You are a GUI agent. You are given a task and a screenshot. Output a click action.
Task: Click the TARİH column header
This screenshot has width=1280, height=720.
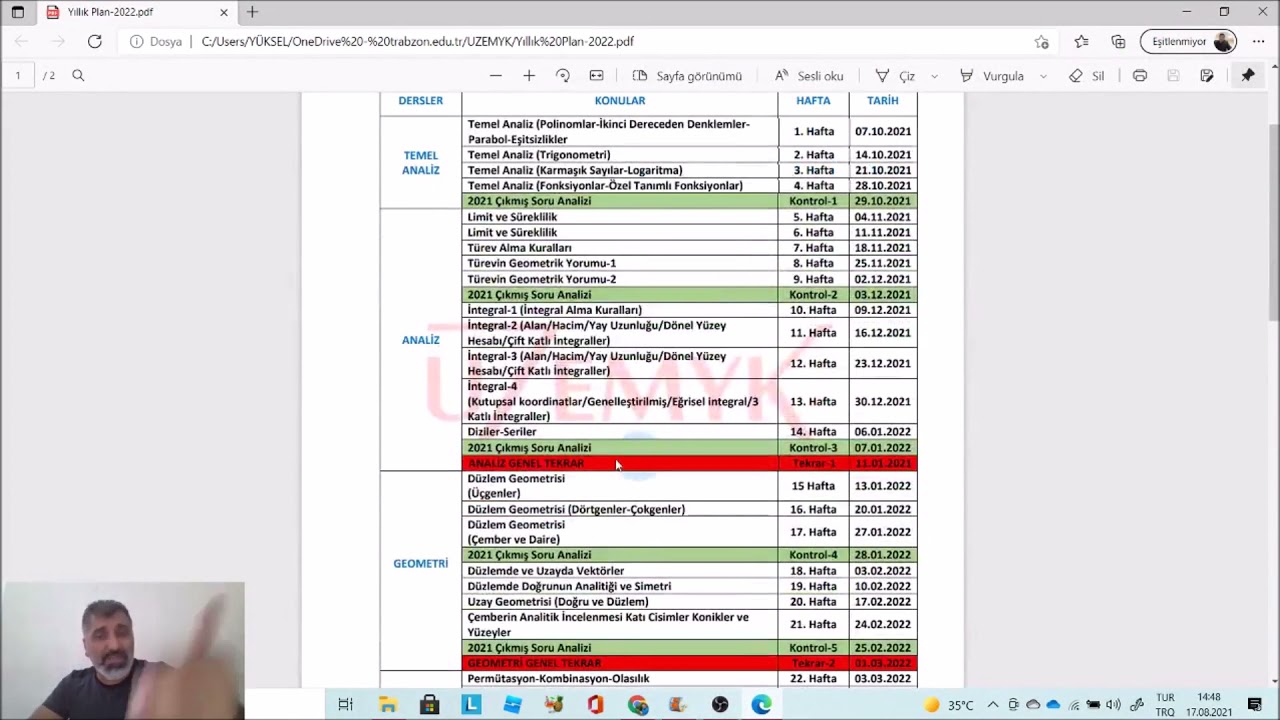[883, 101]
